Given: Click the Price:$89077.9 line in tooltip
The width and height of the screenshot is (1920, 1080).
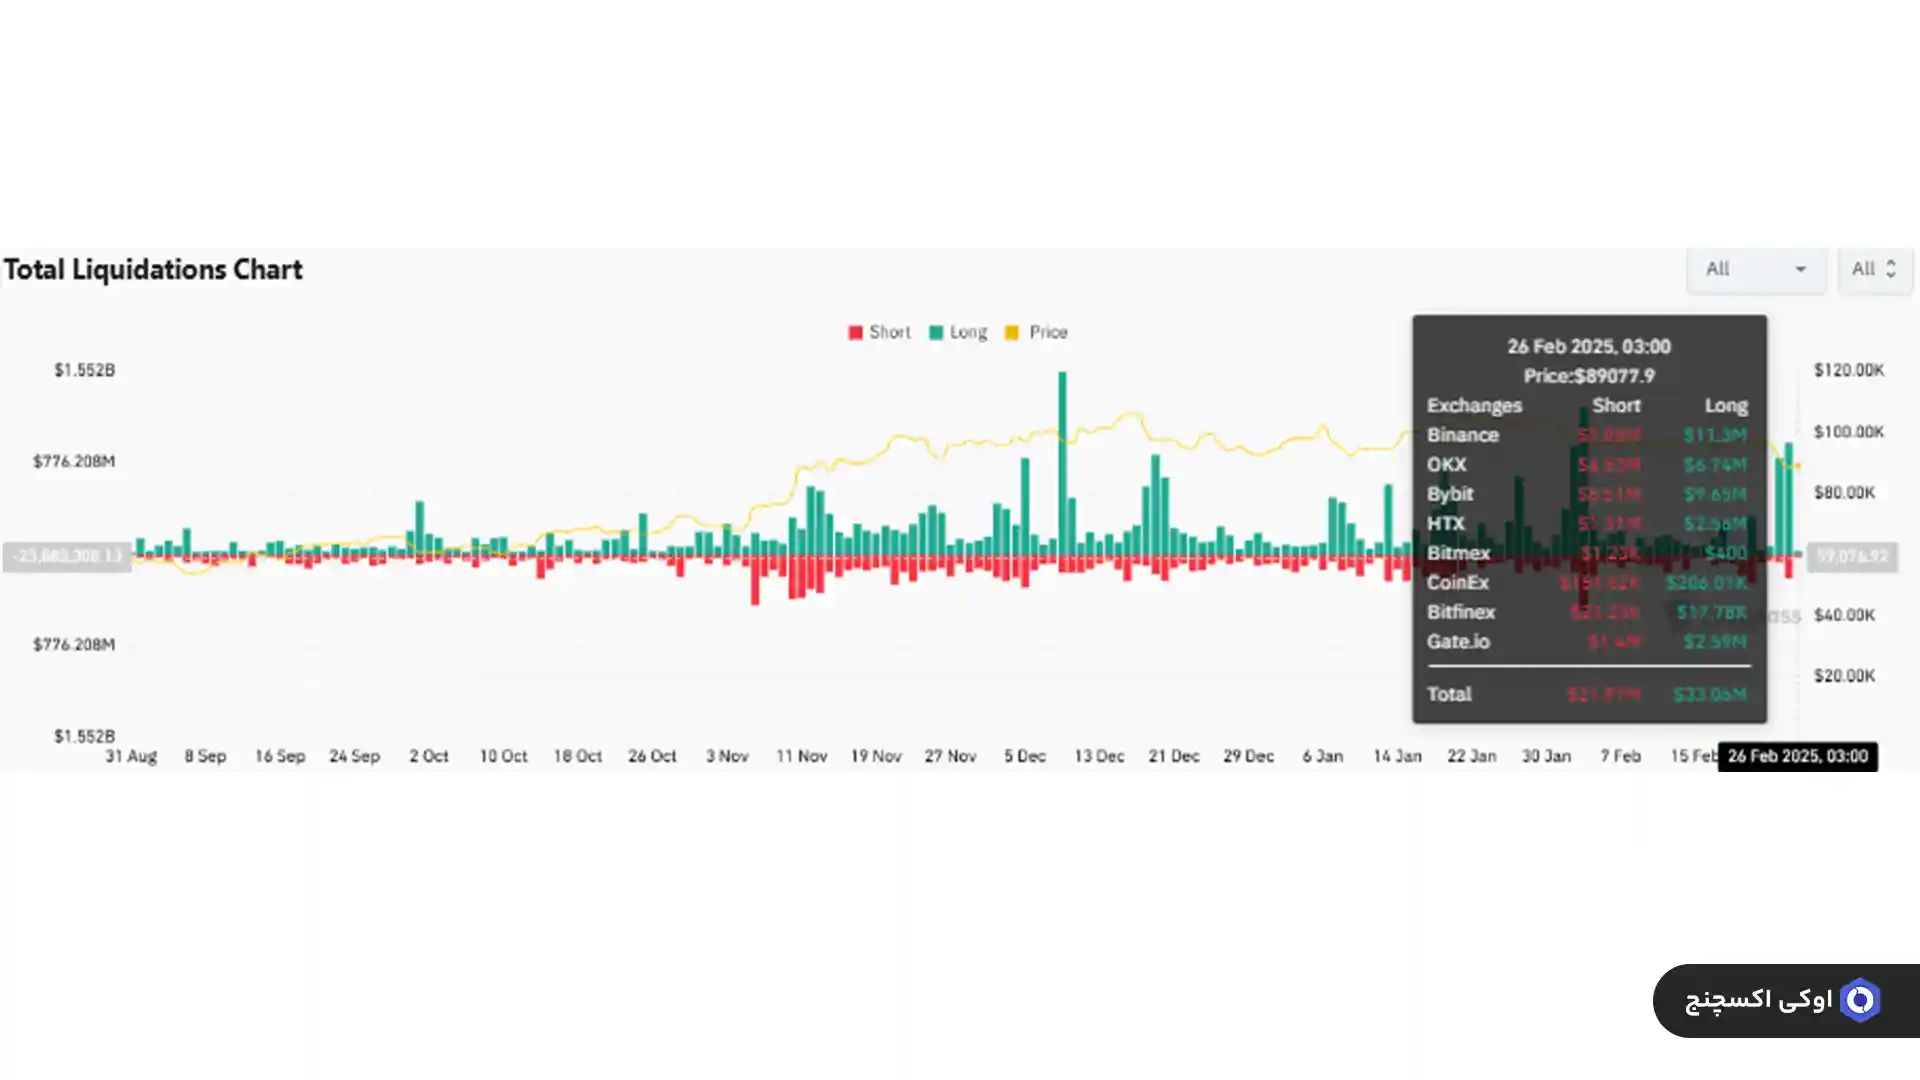Looking at the screenshot, I should [x=1588, y=376].
